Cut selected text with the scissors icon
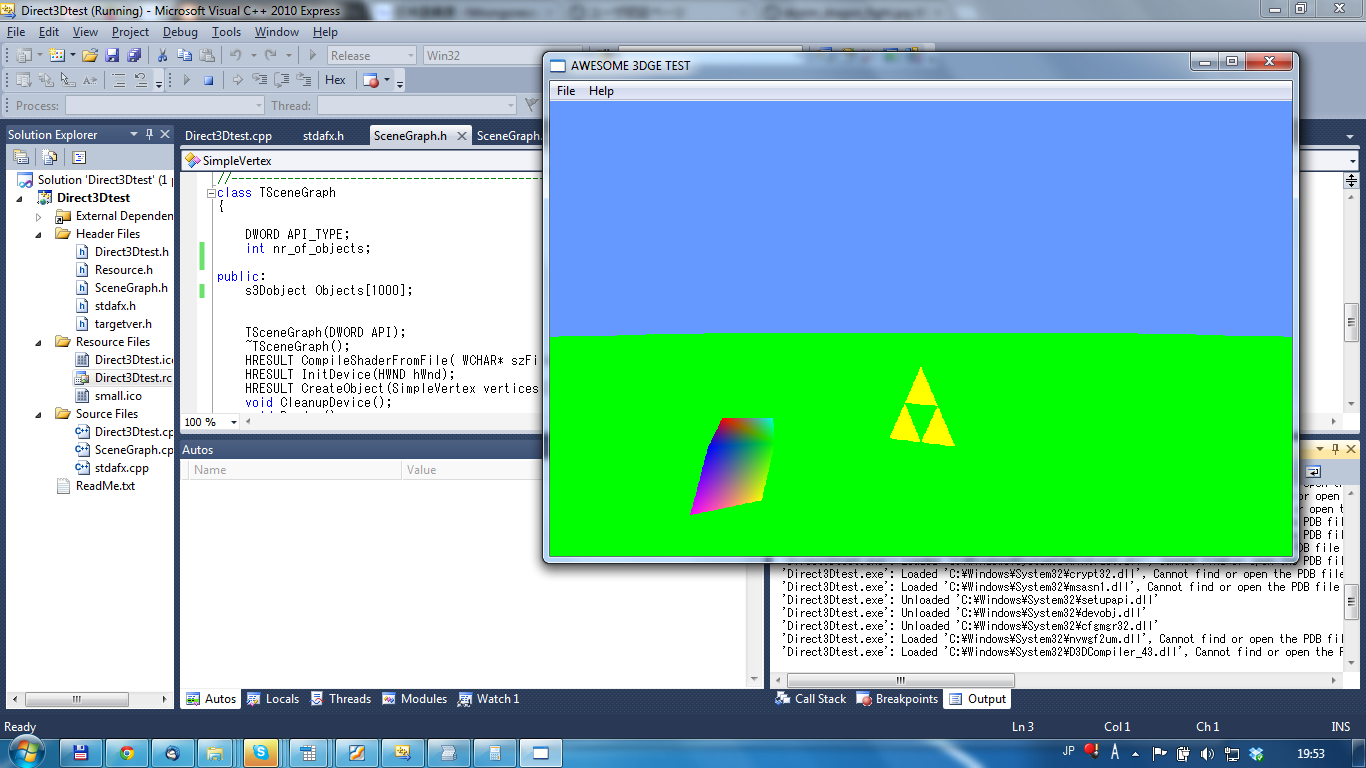 click(x=161, y=55)
